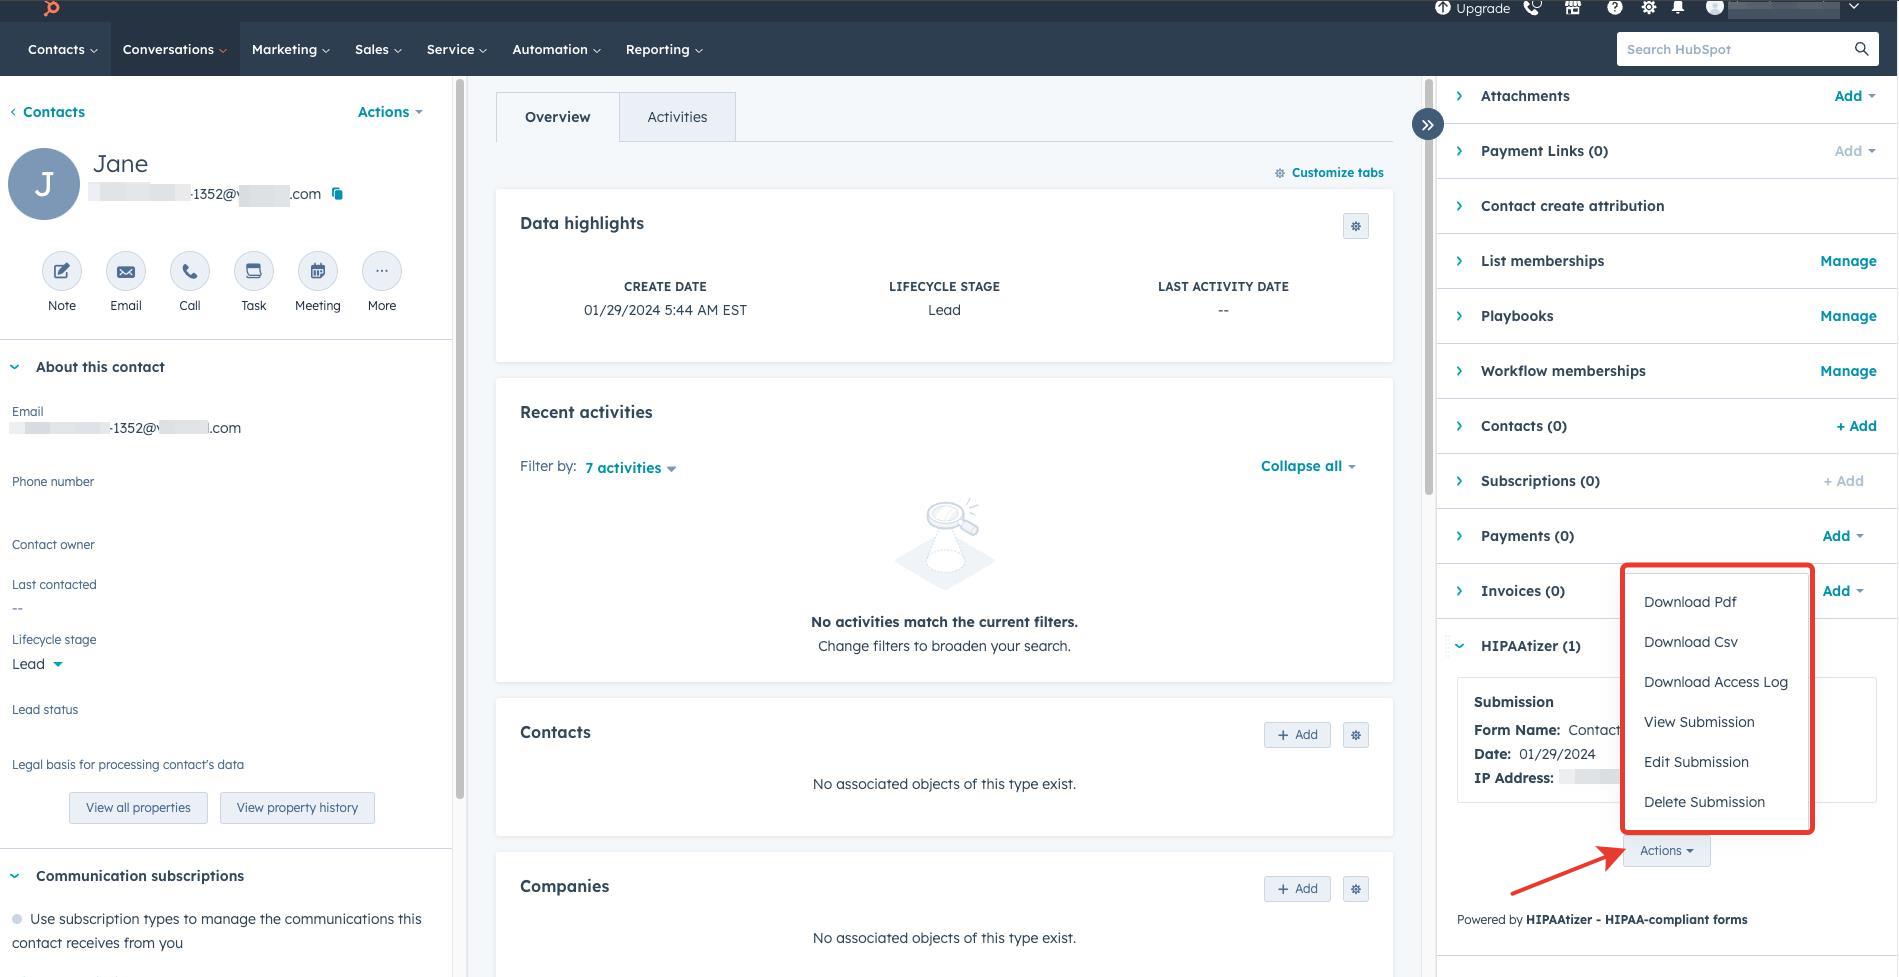Expand the Attachments section
The height and width of the screenshot is (977, 1899).
point(1458,95)
